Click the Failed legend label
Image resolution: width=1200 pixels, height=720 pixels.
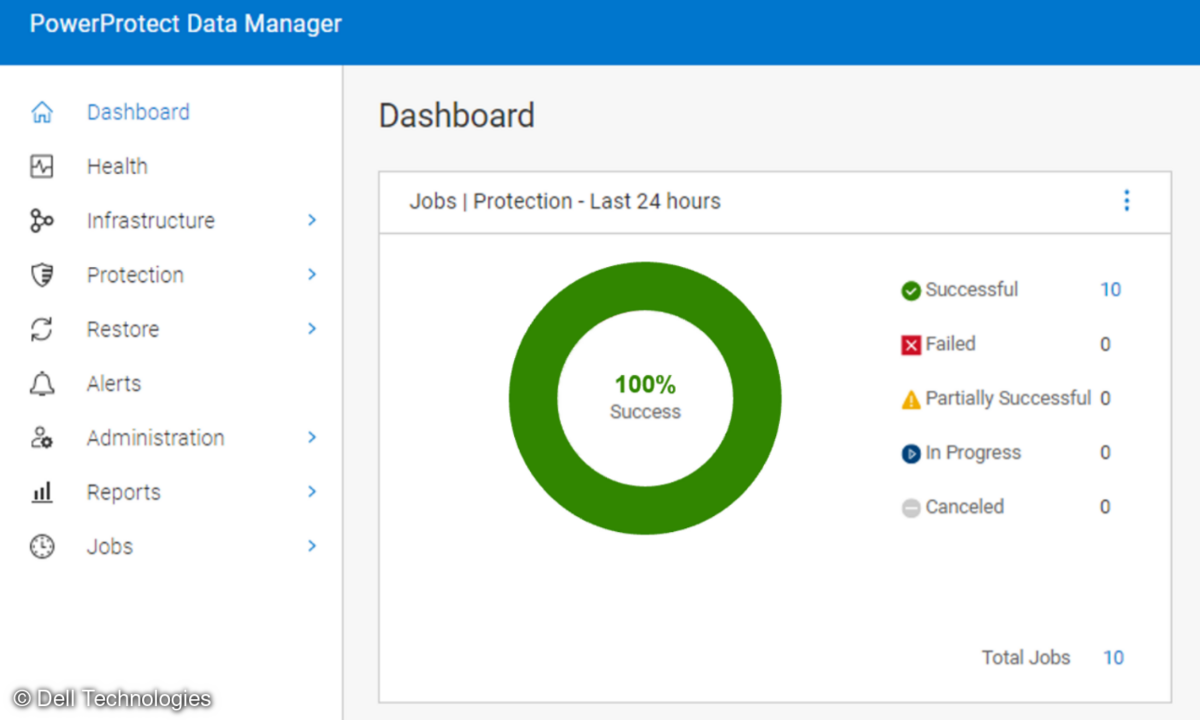(x=950, y=344)
